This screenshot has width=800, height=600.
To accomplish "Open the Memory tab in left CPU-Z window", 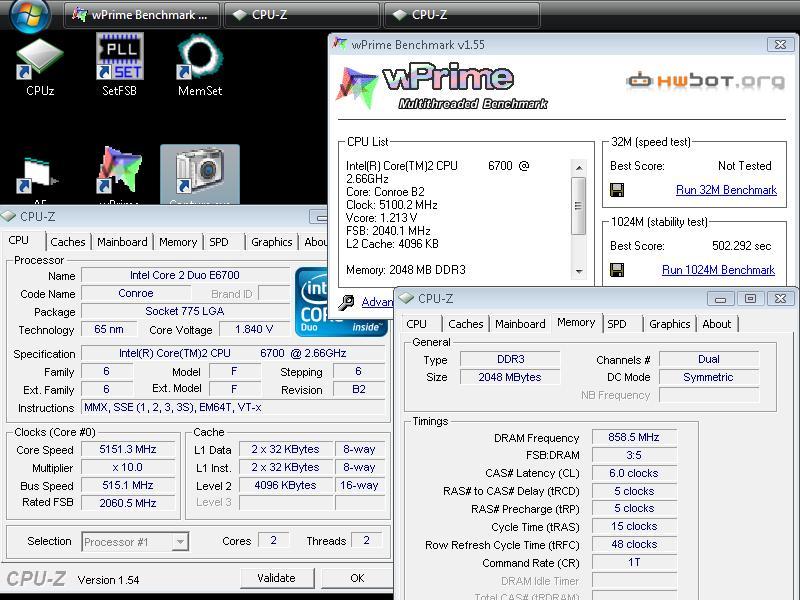I will pos(178,242).
